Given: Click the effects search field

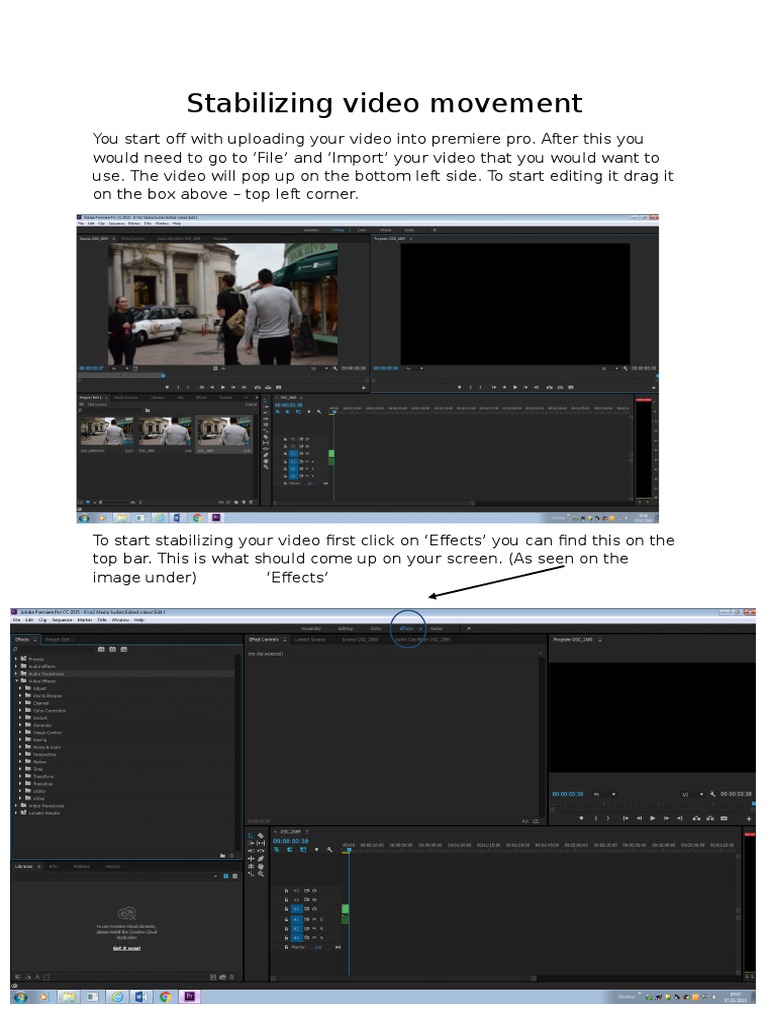Looking at the screenshot, I should point(54,649).
